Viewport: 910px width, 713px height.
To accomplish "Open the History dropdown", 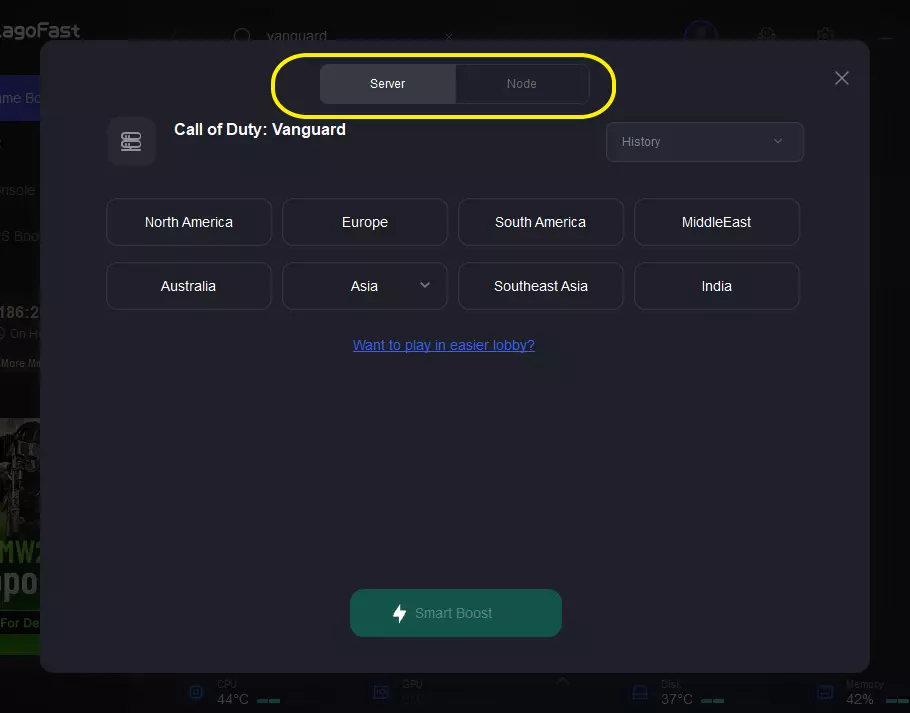I will click(x=704, y=142).
